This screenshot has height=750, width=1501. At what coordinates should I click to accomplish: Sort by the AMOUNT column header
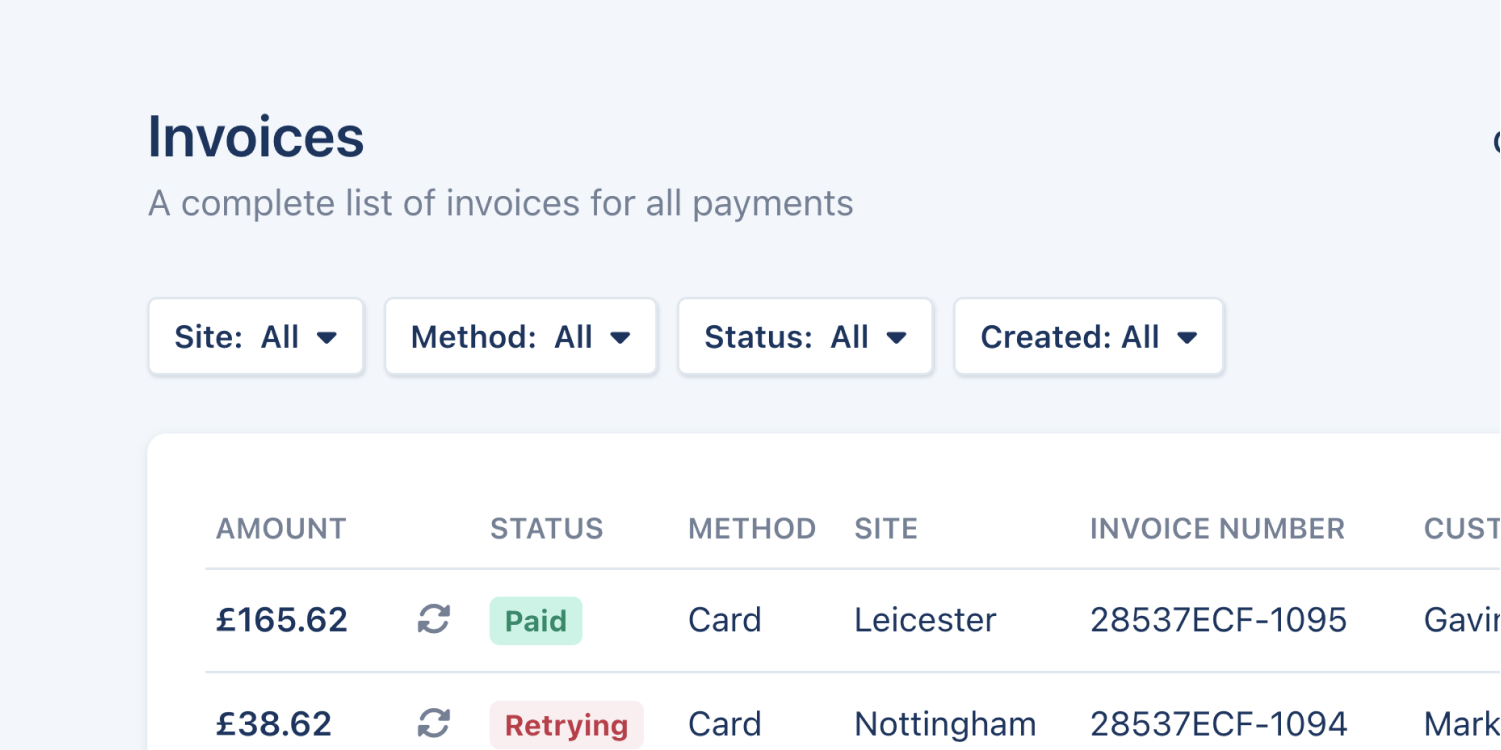(281, 528)
